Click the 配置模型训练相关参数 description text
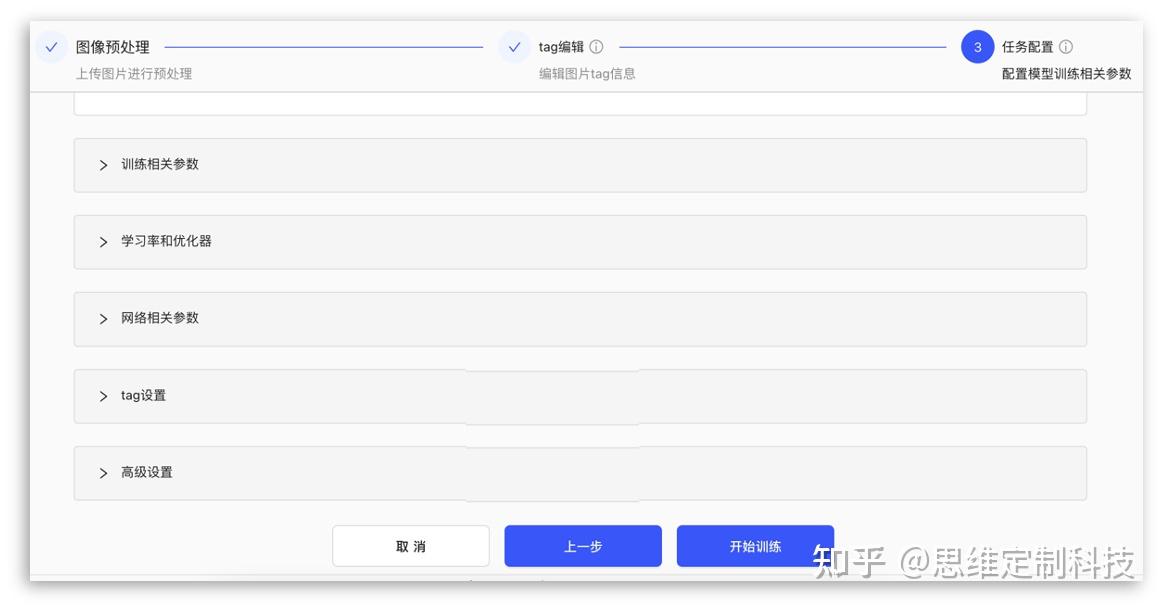 1067,73
